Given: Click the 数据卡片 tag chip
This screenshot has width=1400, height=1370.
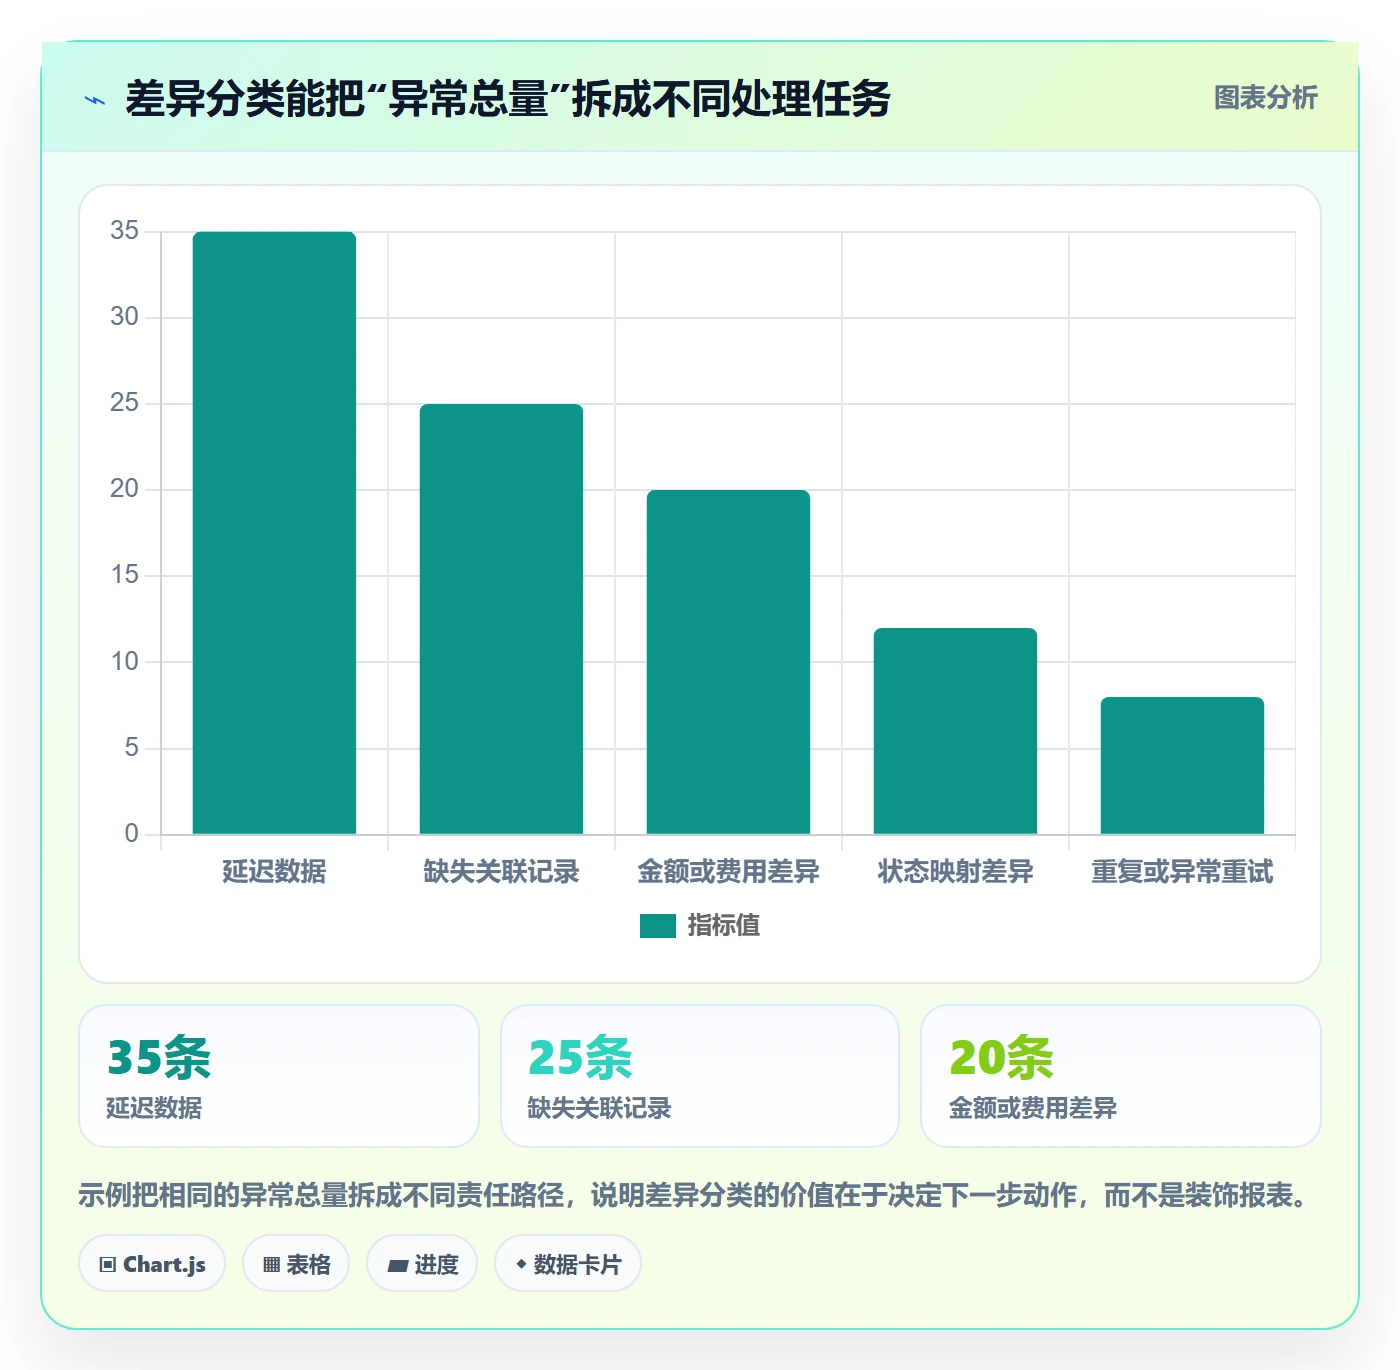Looking at the screenshot, I should click(568, 1264).
